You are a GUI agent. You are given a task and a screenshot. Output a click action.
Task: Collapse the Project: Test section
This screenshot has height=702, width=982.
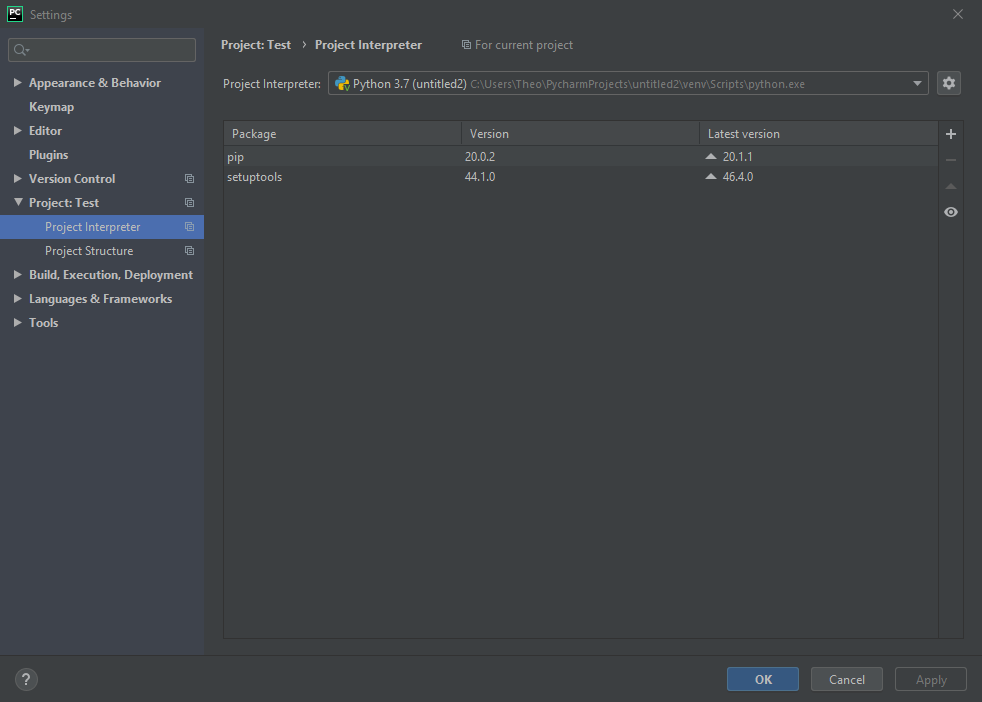18,202
